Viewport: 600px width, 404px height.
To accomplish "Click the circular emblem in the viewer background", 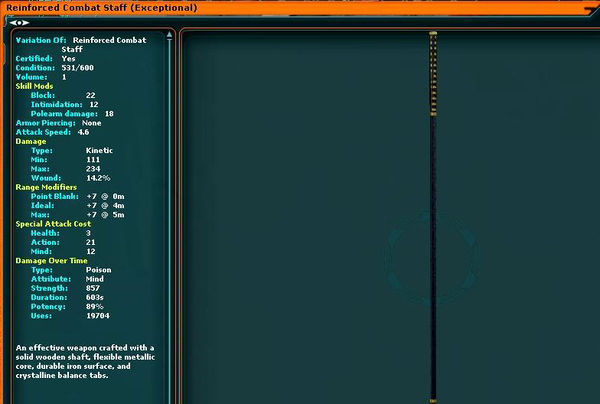I will (x=430, y=255).
